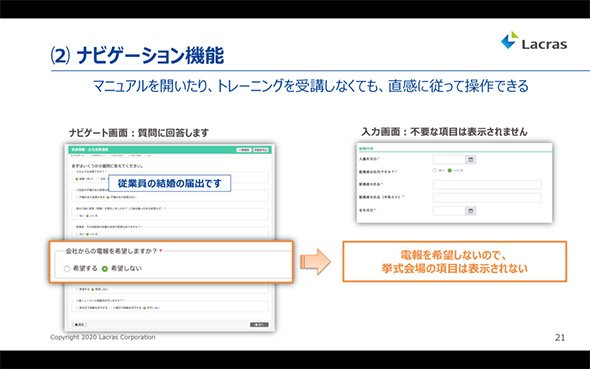Open calendar picker beside the bottom date field
The image size is (590, 369).
[470, 211]
